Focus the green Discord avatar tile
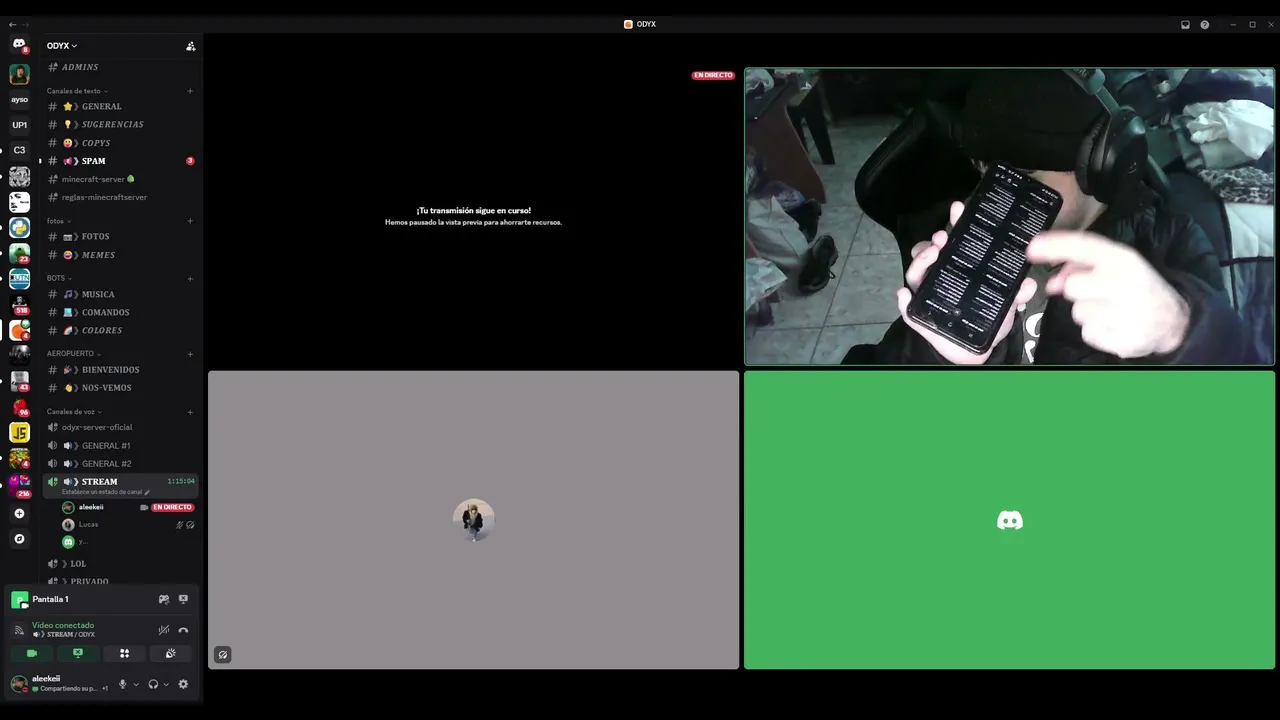Screen dimensions: 1280x720 point(1009,520)
